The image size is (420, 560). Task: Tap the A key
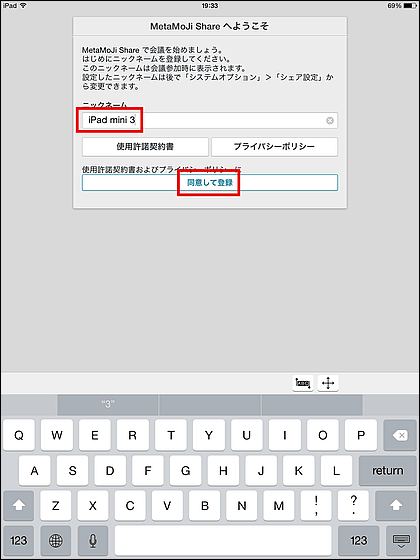click(35, 470)
